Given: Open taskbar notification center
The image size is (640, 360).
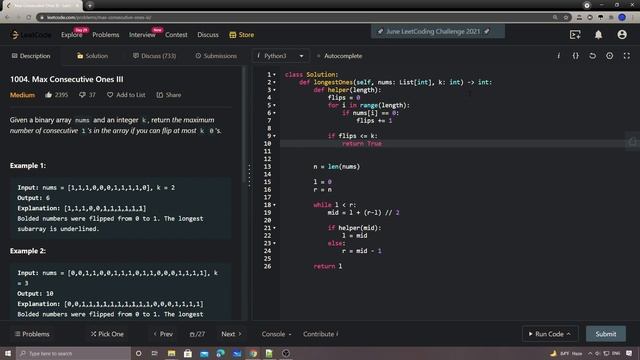Looking at the screenshot, I should [629, 353].
